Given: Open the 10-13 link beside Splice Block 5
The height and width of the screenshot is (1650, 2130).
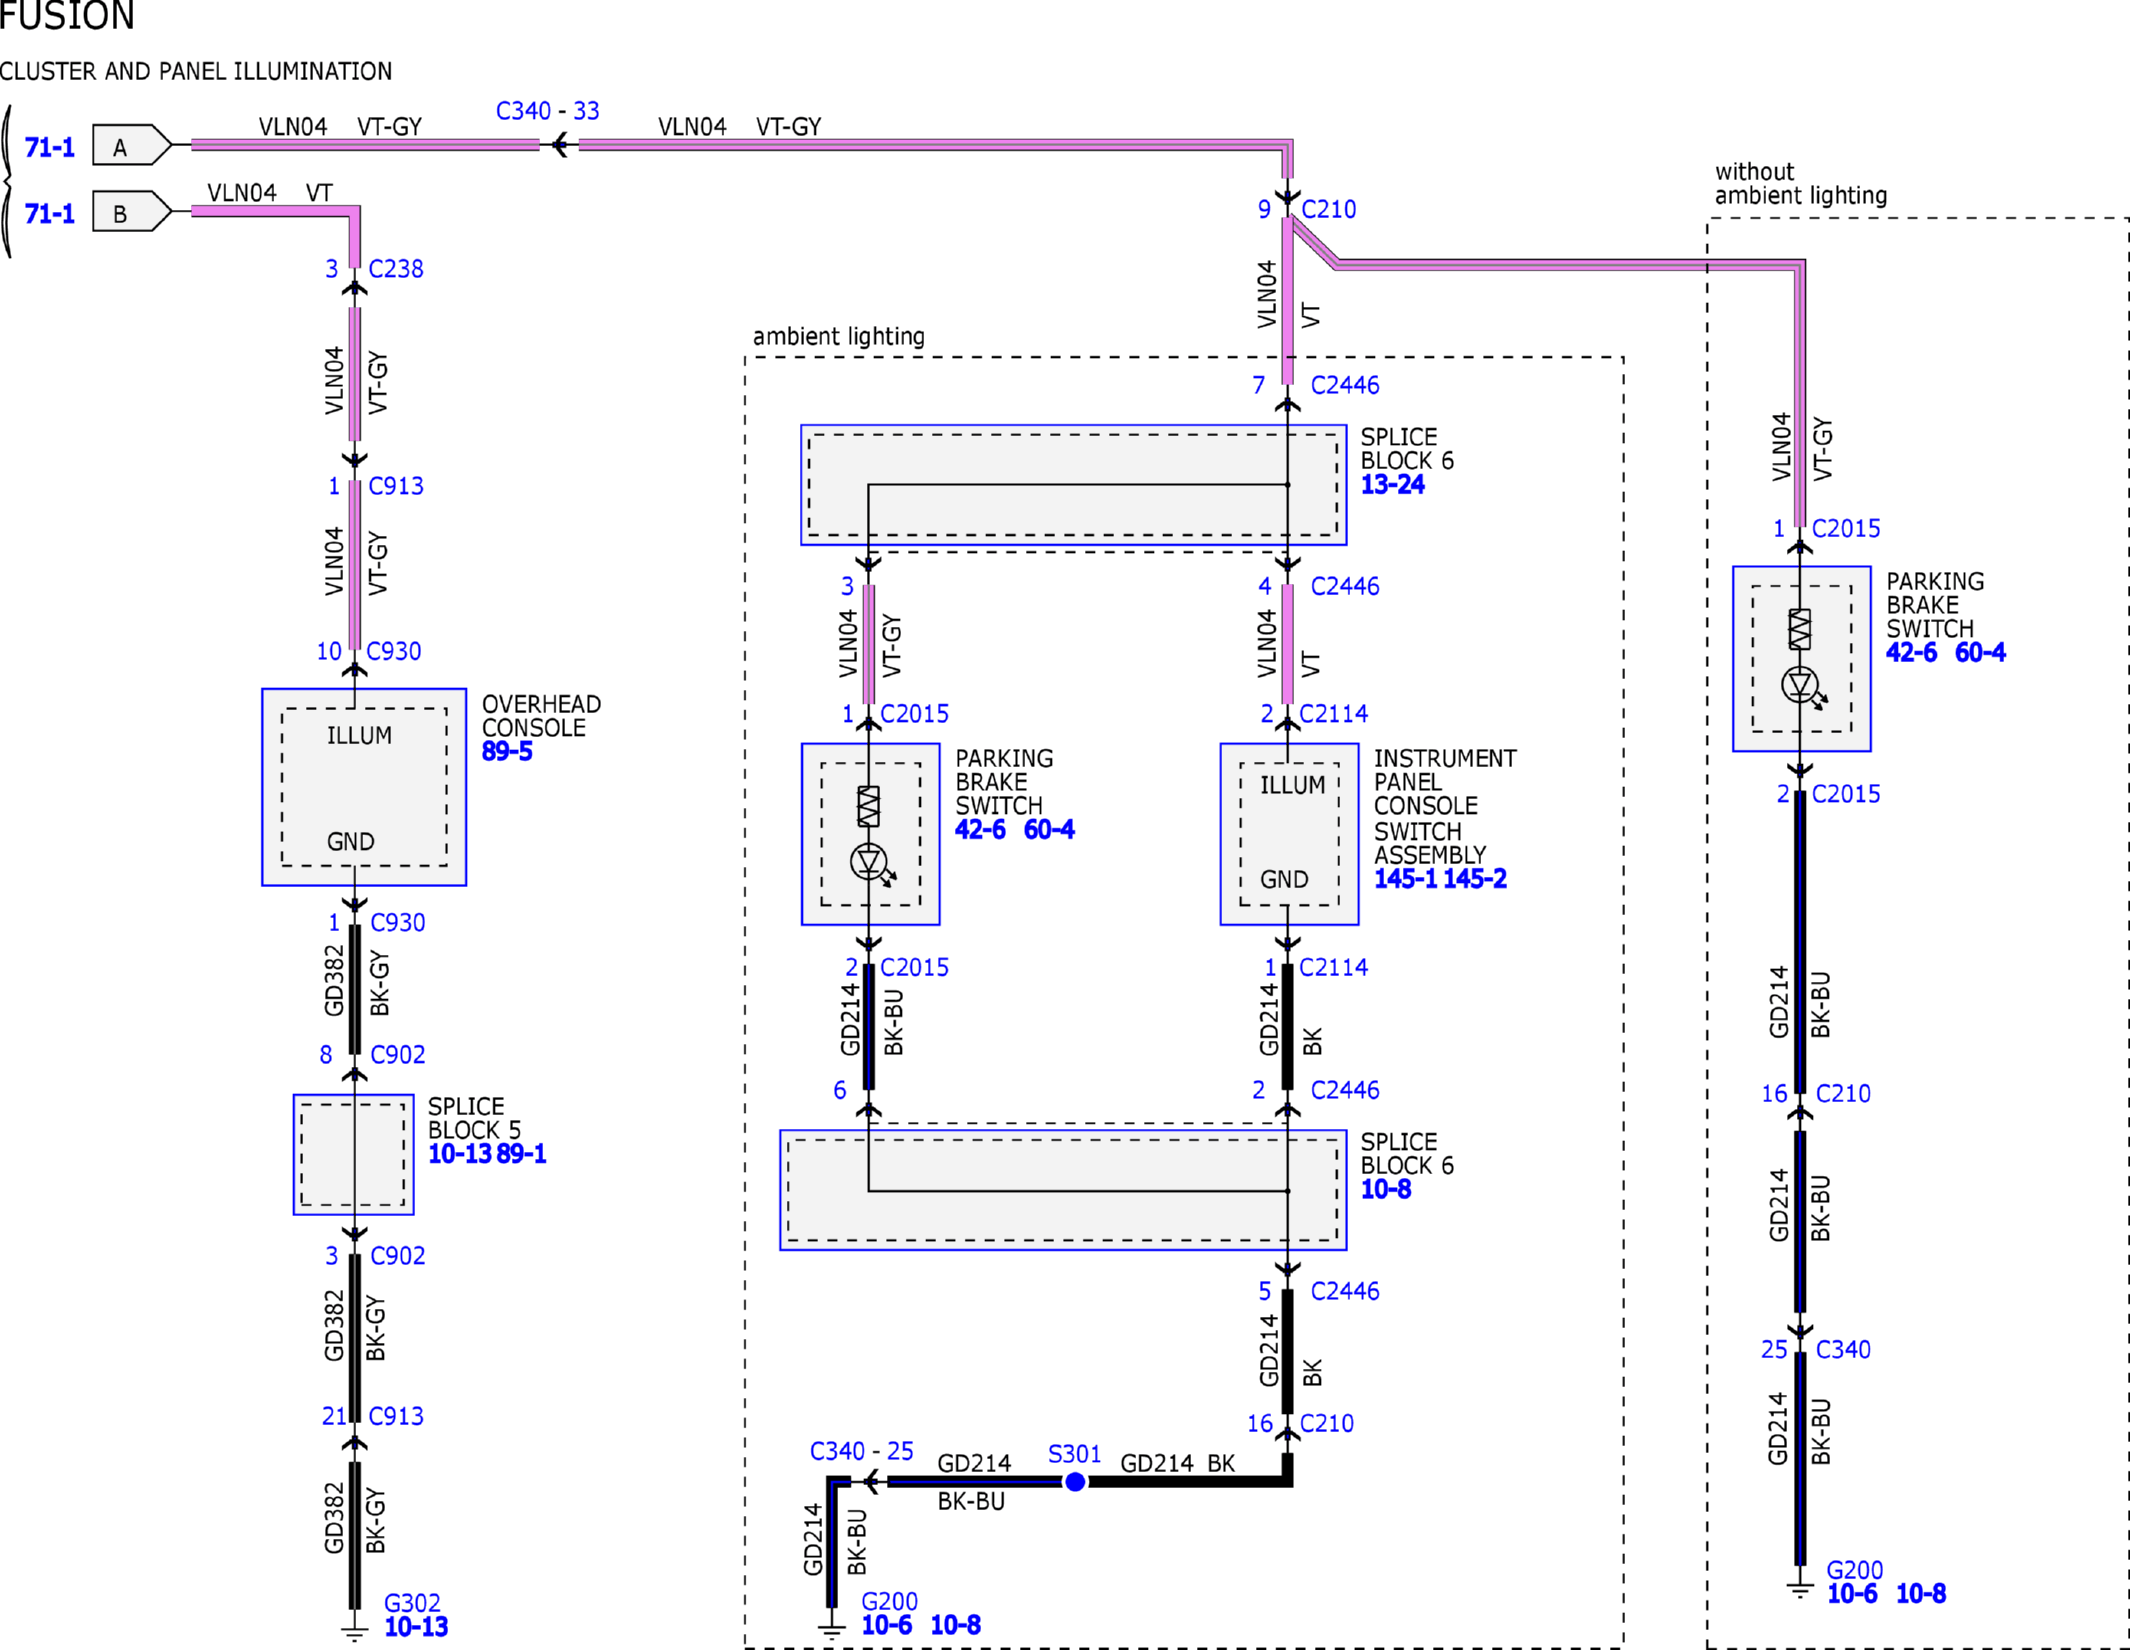Looking at the screenshot, I should coord(460,1153).
